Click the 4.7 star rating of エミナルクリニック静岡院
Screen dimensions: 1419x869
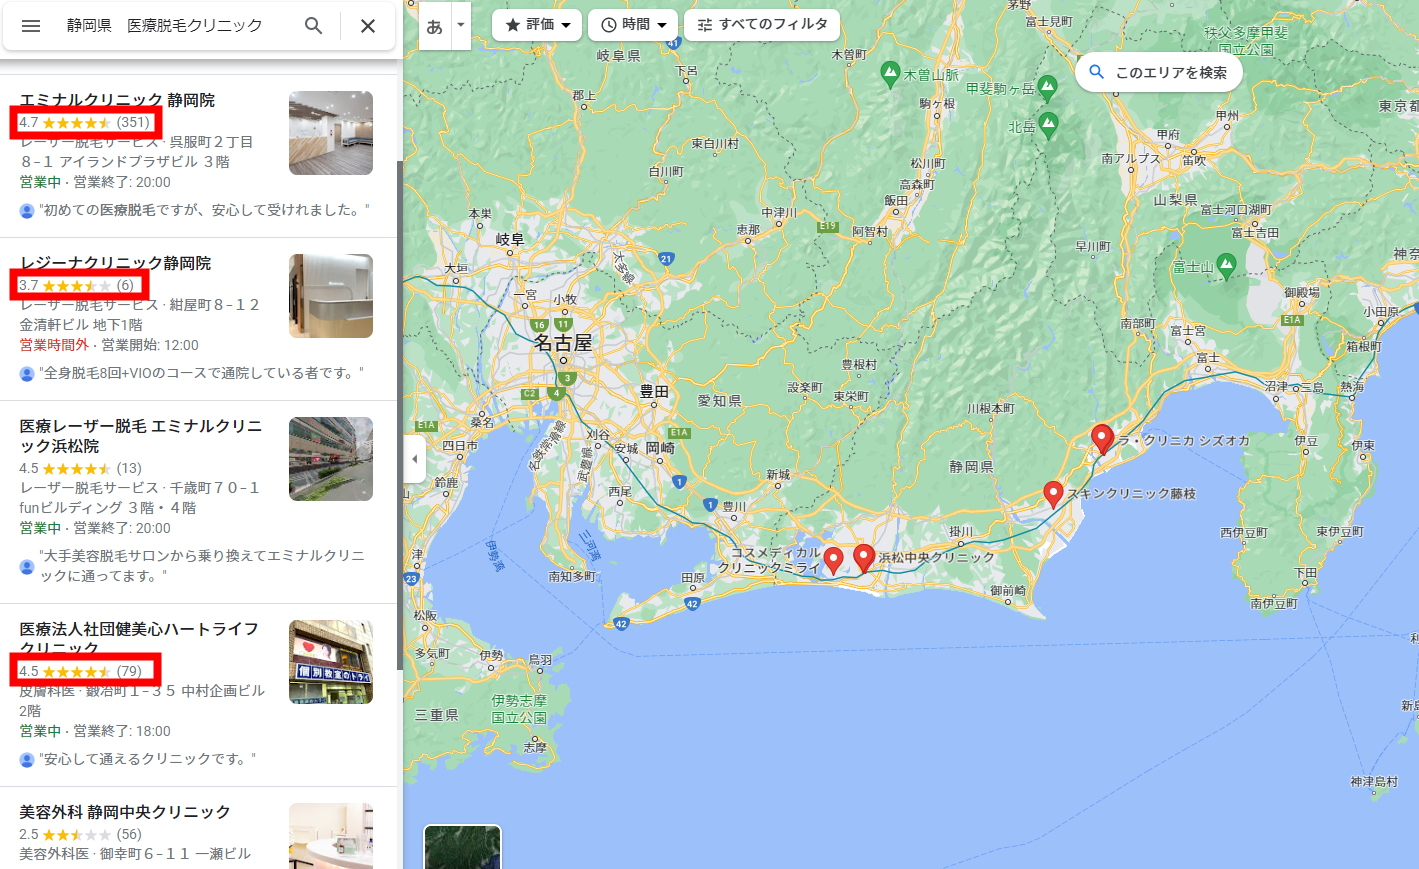point(85,122)
